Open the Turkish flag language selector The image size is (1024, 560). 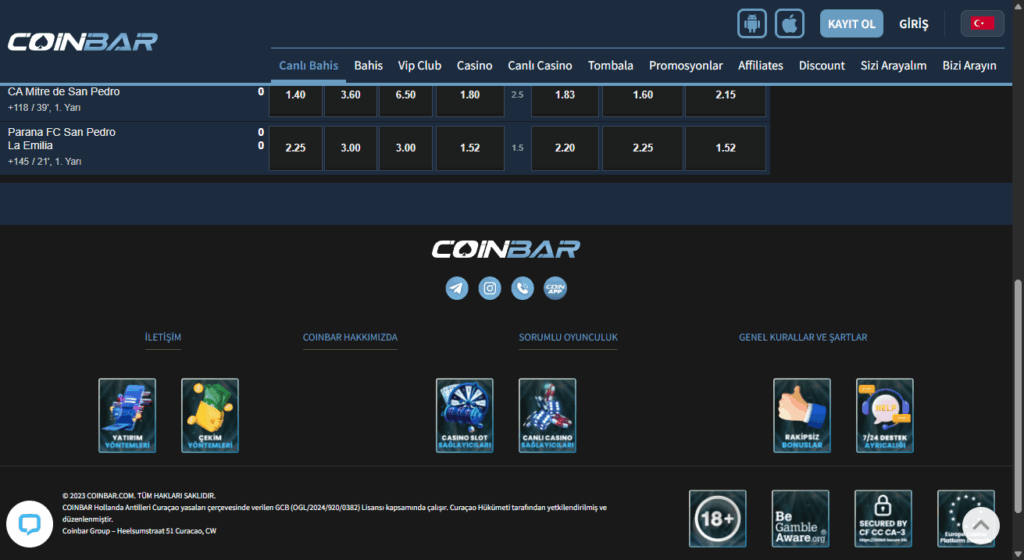coord(982,23)
